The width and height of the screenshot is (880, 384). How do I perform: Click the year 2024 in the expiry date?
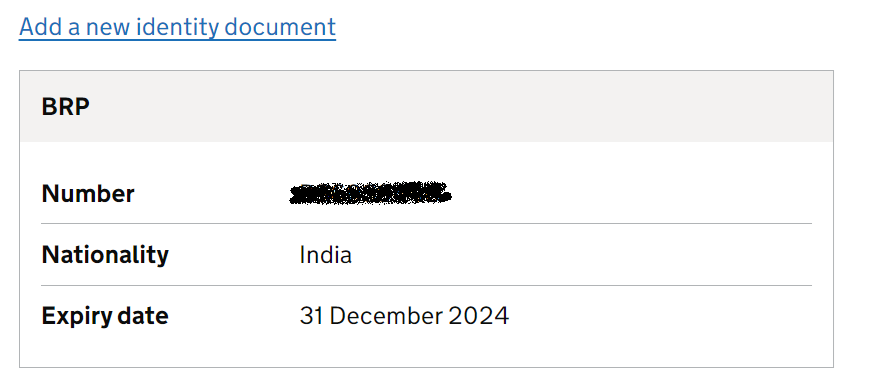click(479, 316)
